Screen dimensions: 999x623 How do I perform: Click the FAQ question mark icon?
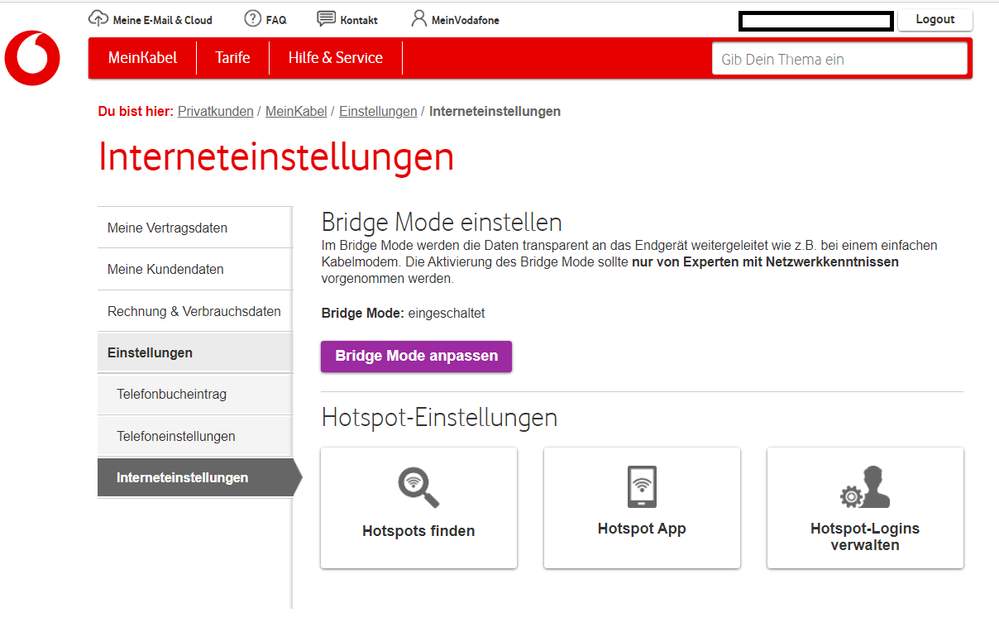coord(253,18)
